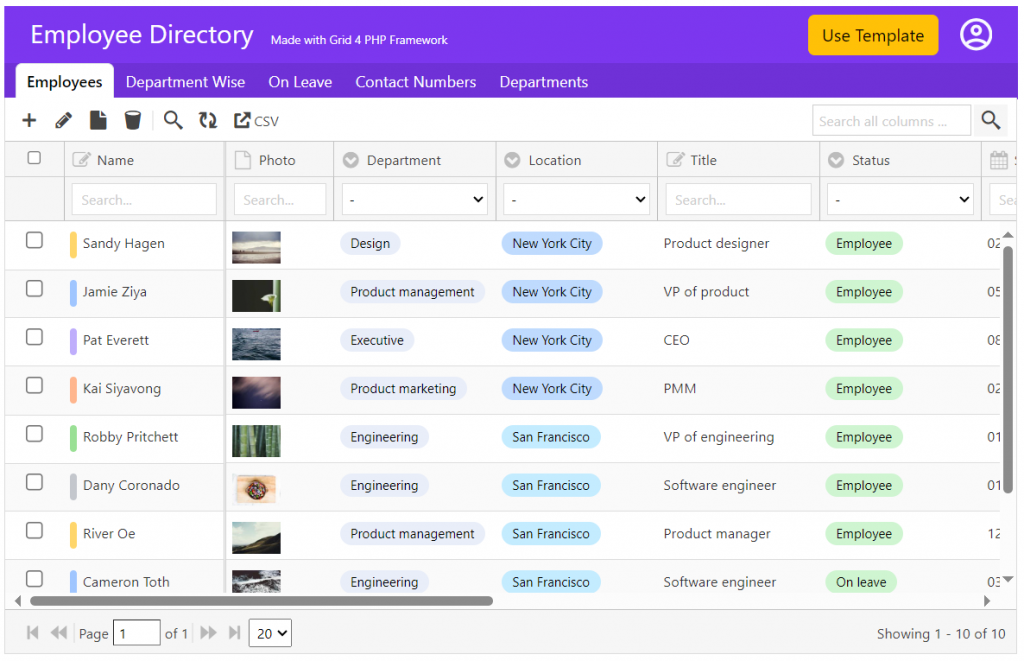This screenshot has width=1024, height=661.
Task: Open the Department filter dropdown
Action: 414,199
